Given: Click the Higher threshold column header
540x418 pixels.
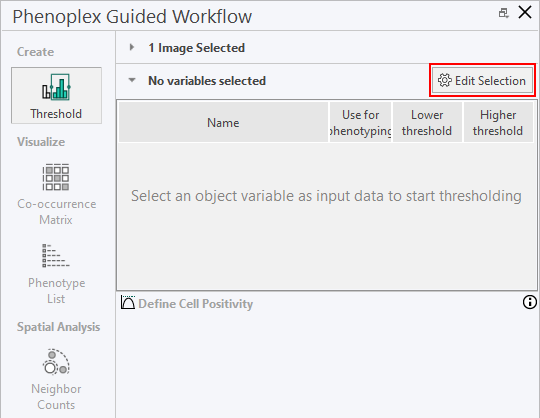Looking at the screenshot, I should [498, 123].
